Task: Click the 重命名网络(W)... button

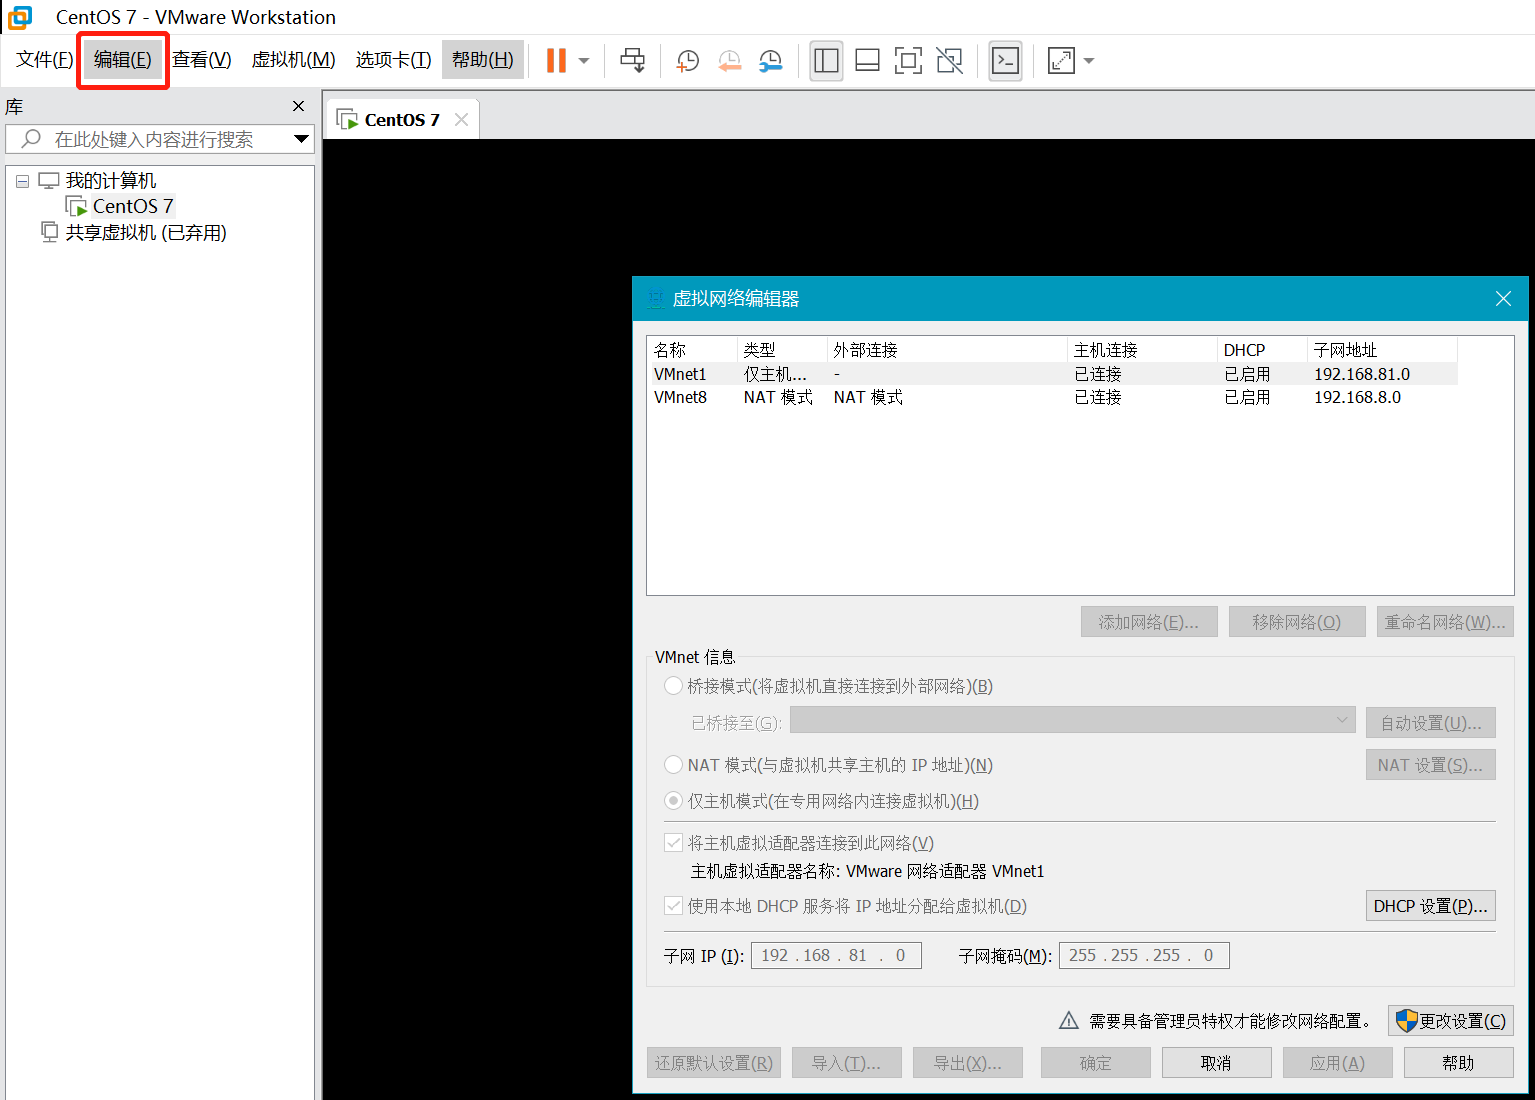Action: 1445,622
